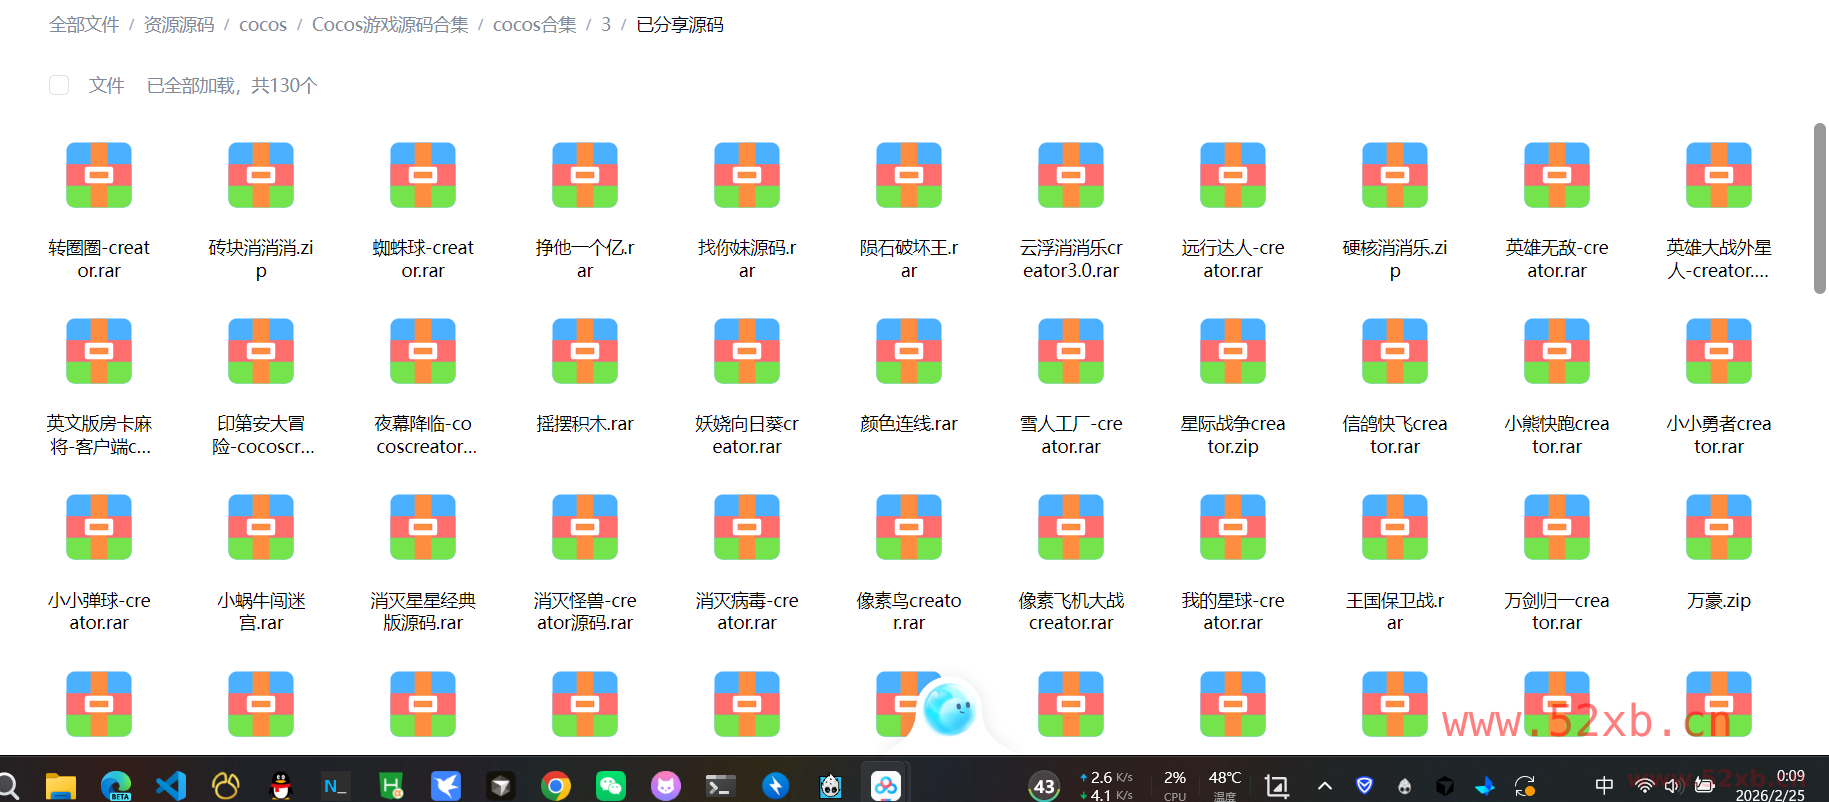Select the 远行达人-creator.rar archive icon
The height and width of the screenshot is (802, 1829).
click(x=1233, y=175)
